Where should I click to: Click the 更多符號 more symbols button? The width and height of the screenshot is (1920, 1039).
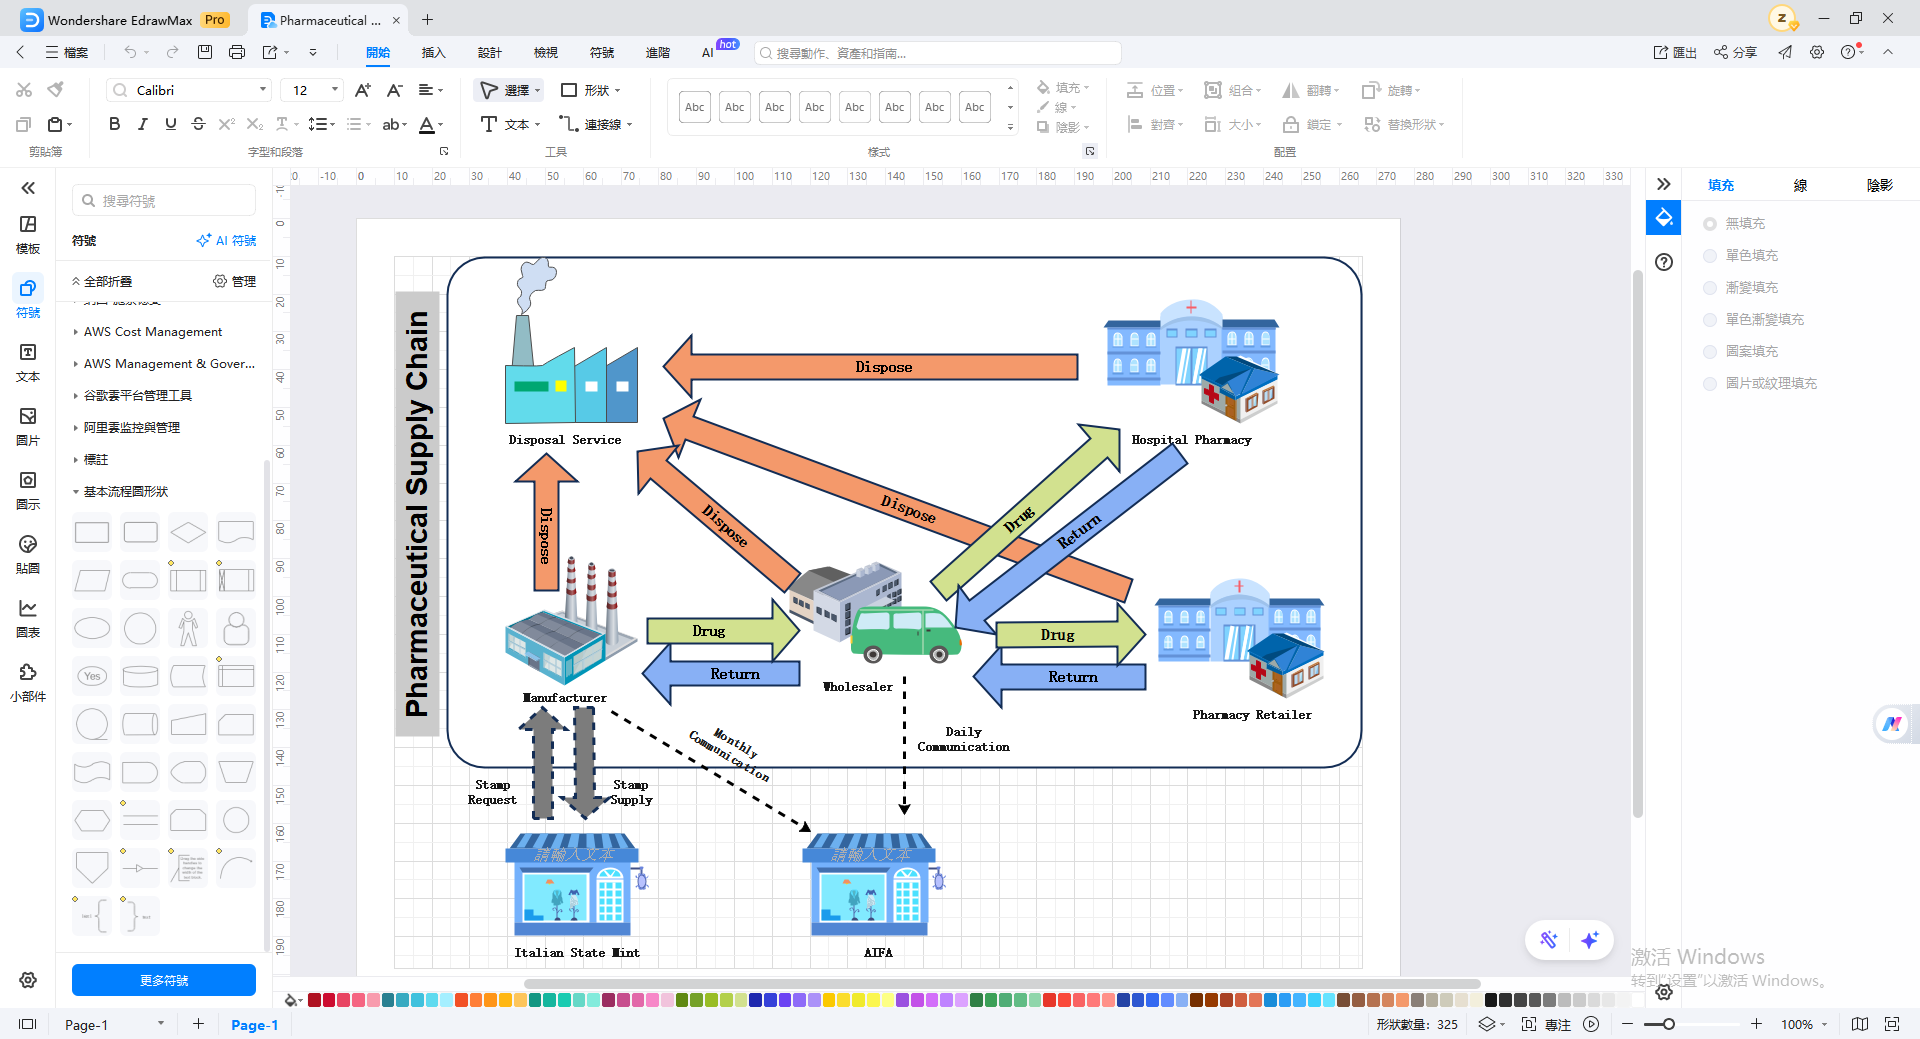(164, 980)
